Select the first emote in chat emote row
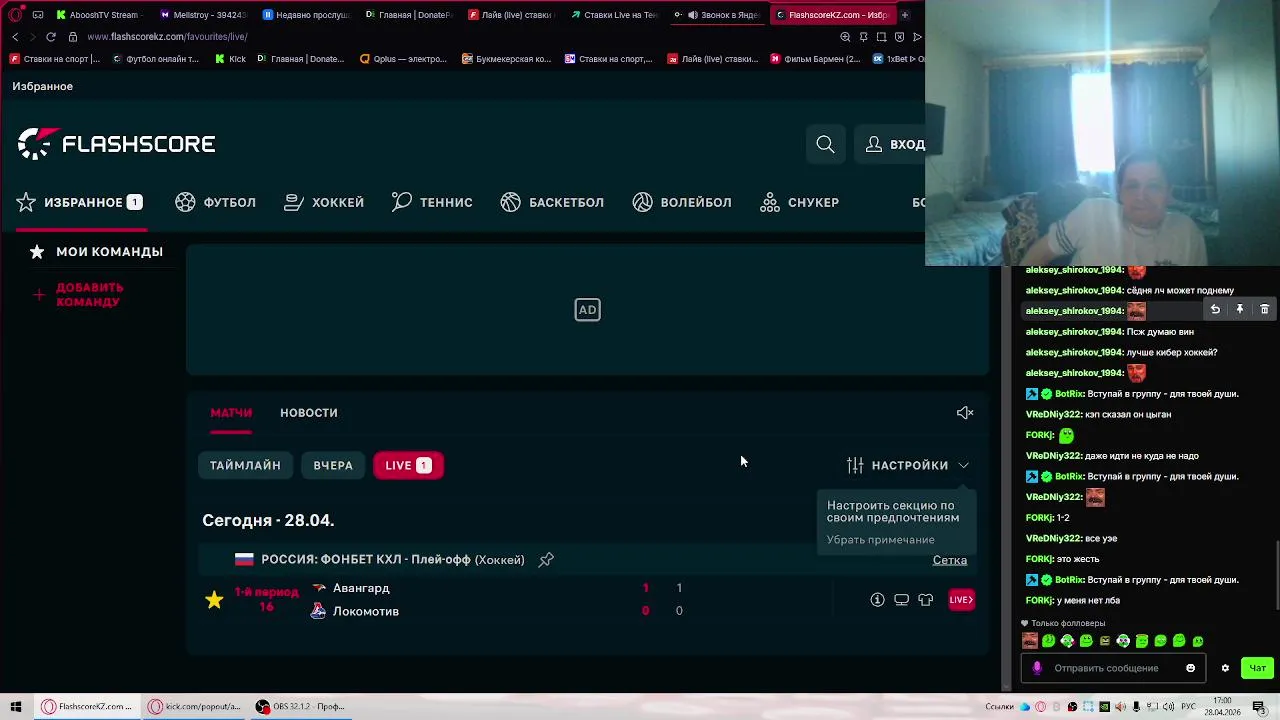Viewport: 1280px width, 720px height. [1030, 641]
